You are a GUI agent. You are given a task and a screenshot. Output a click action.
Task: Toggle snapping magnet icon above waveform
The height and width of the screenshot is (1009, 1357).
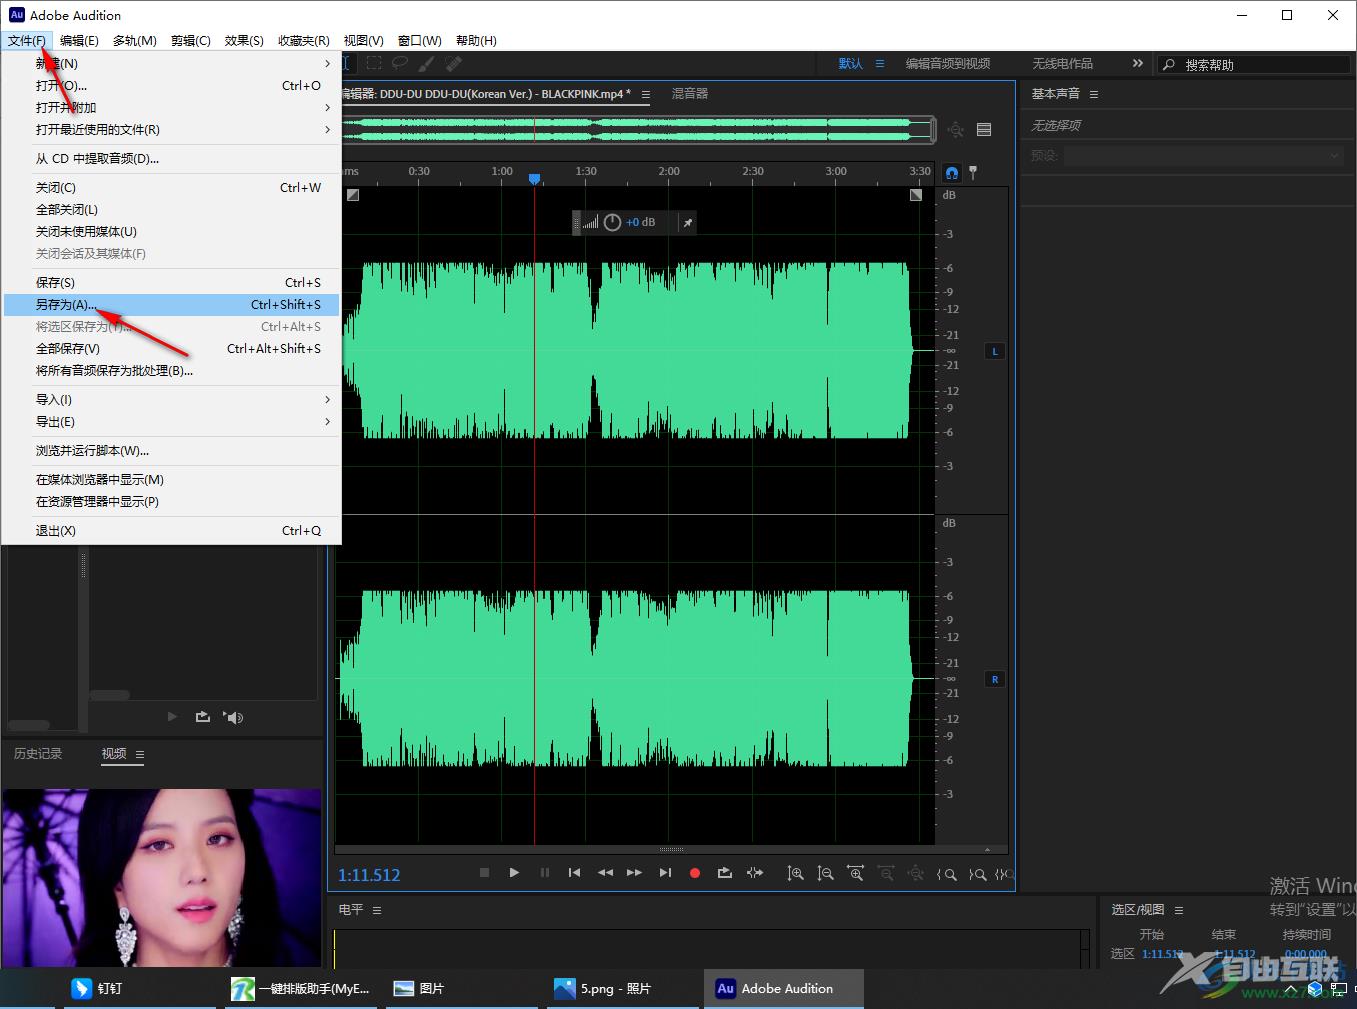coord(952,172)
